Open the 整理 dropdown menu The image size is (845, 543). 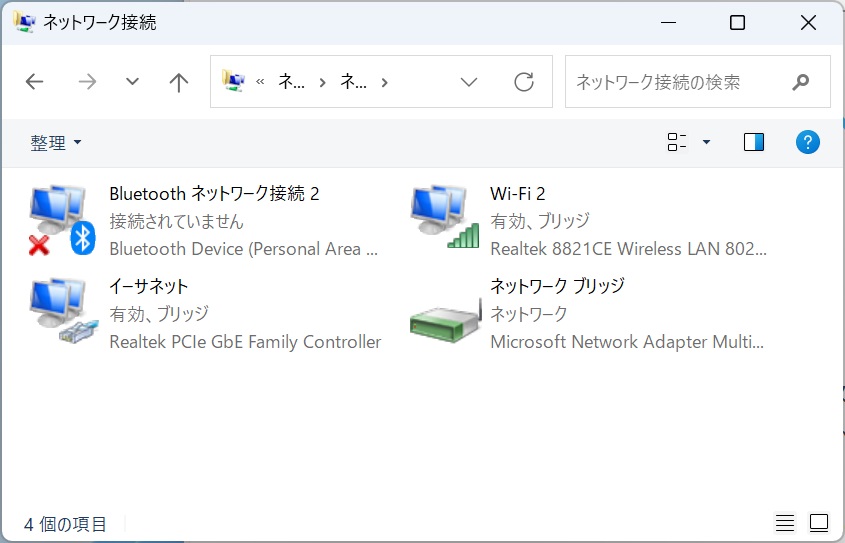point(56,143)
